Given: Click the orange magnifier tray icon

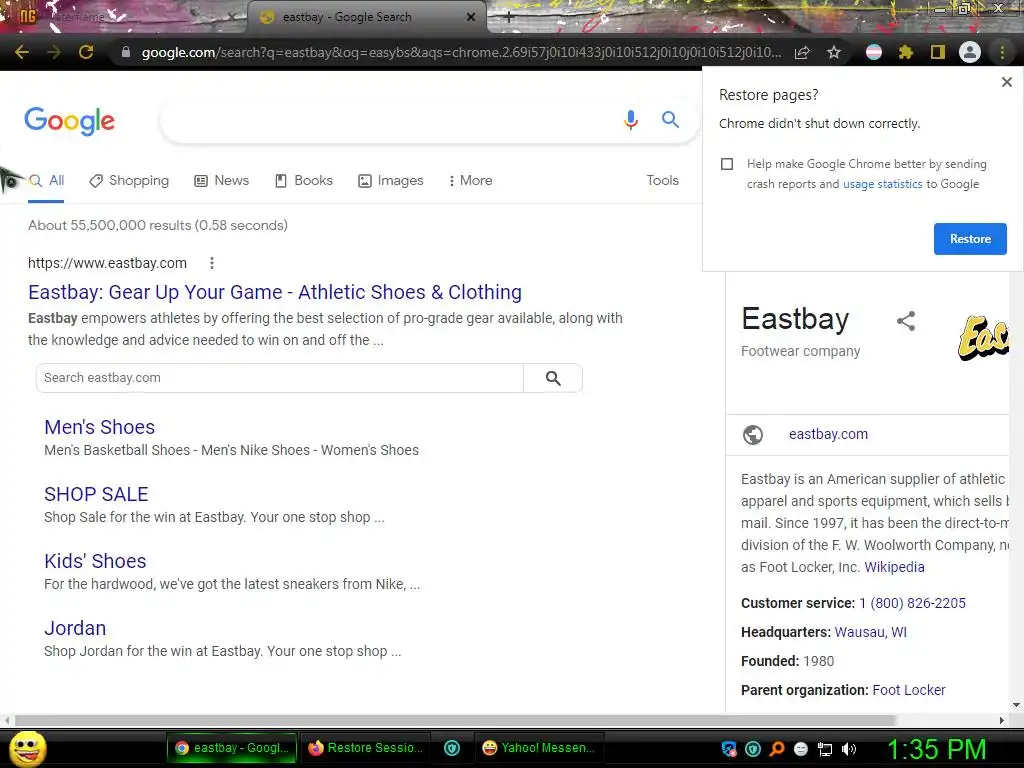Looking at the screenshot, I should point(776,749).
